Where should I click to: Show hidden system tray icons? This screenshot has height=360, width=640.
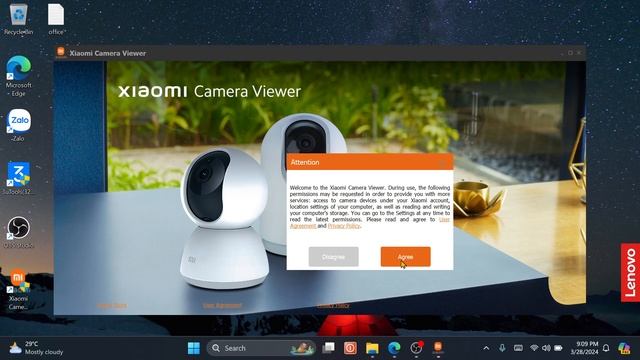486,348
